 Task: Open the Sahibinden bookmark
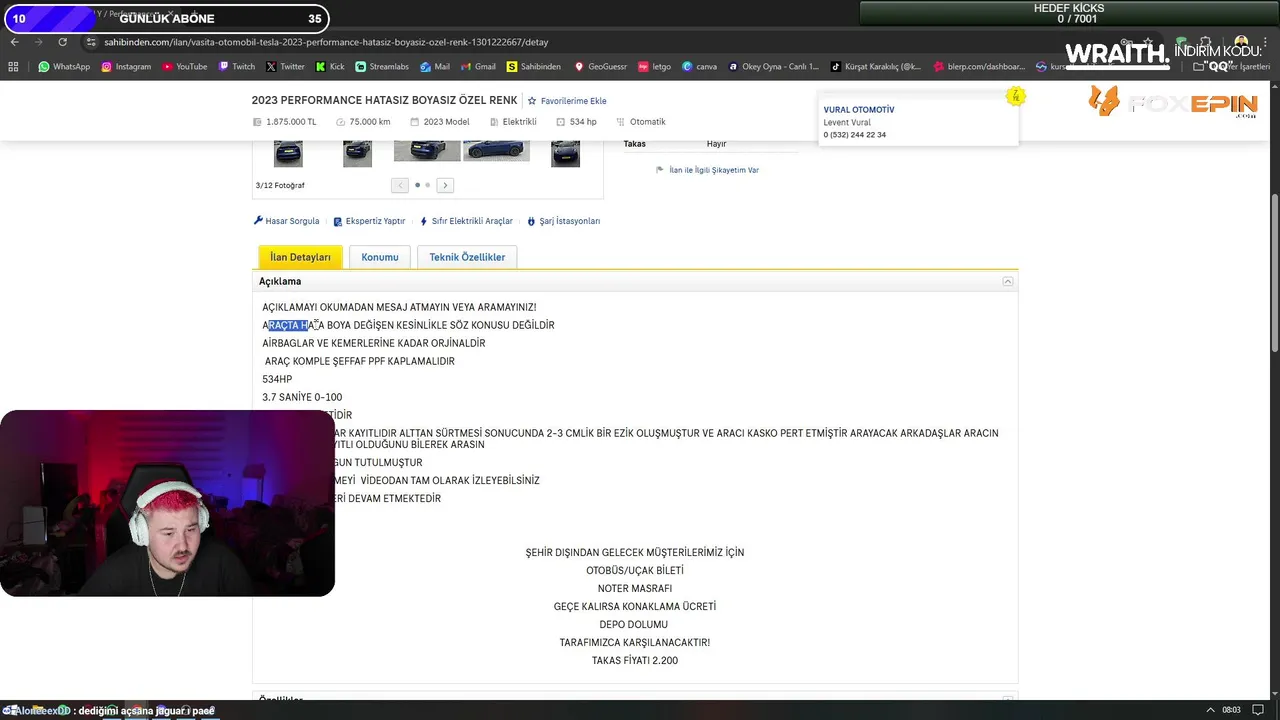point(534,67)
